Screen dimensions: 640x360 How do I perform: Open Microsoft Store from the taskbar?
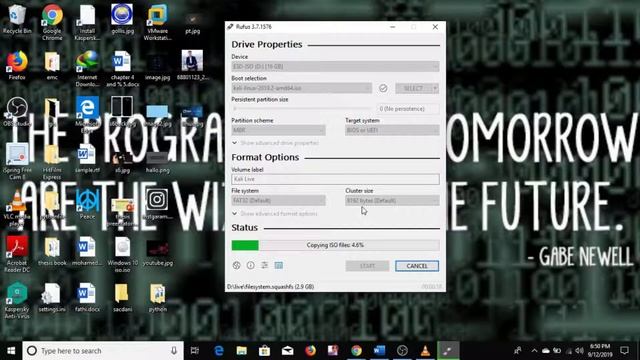pos(264,351)
